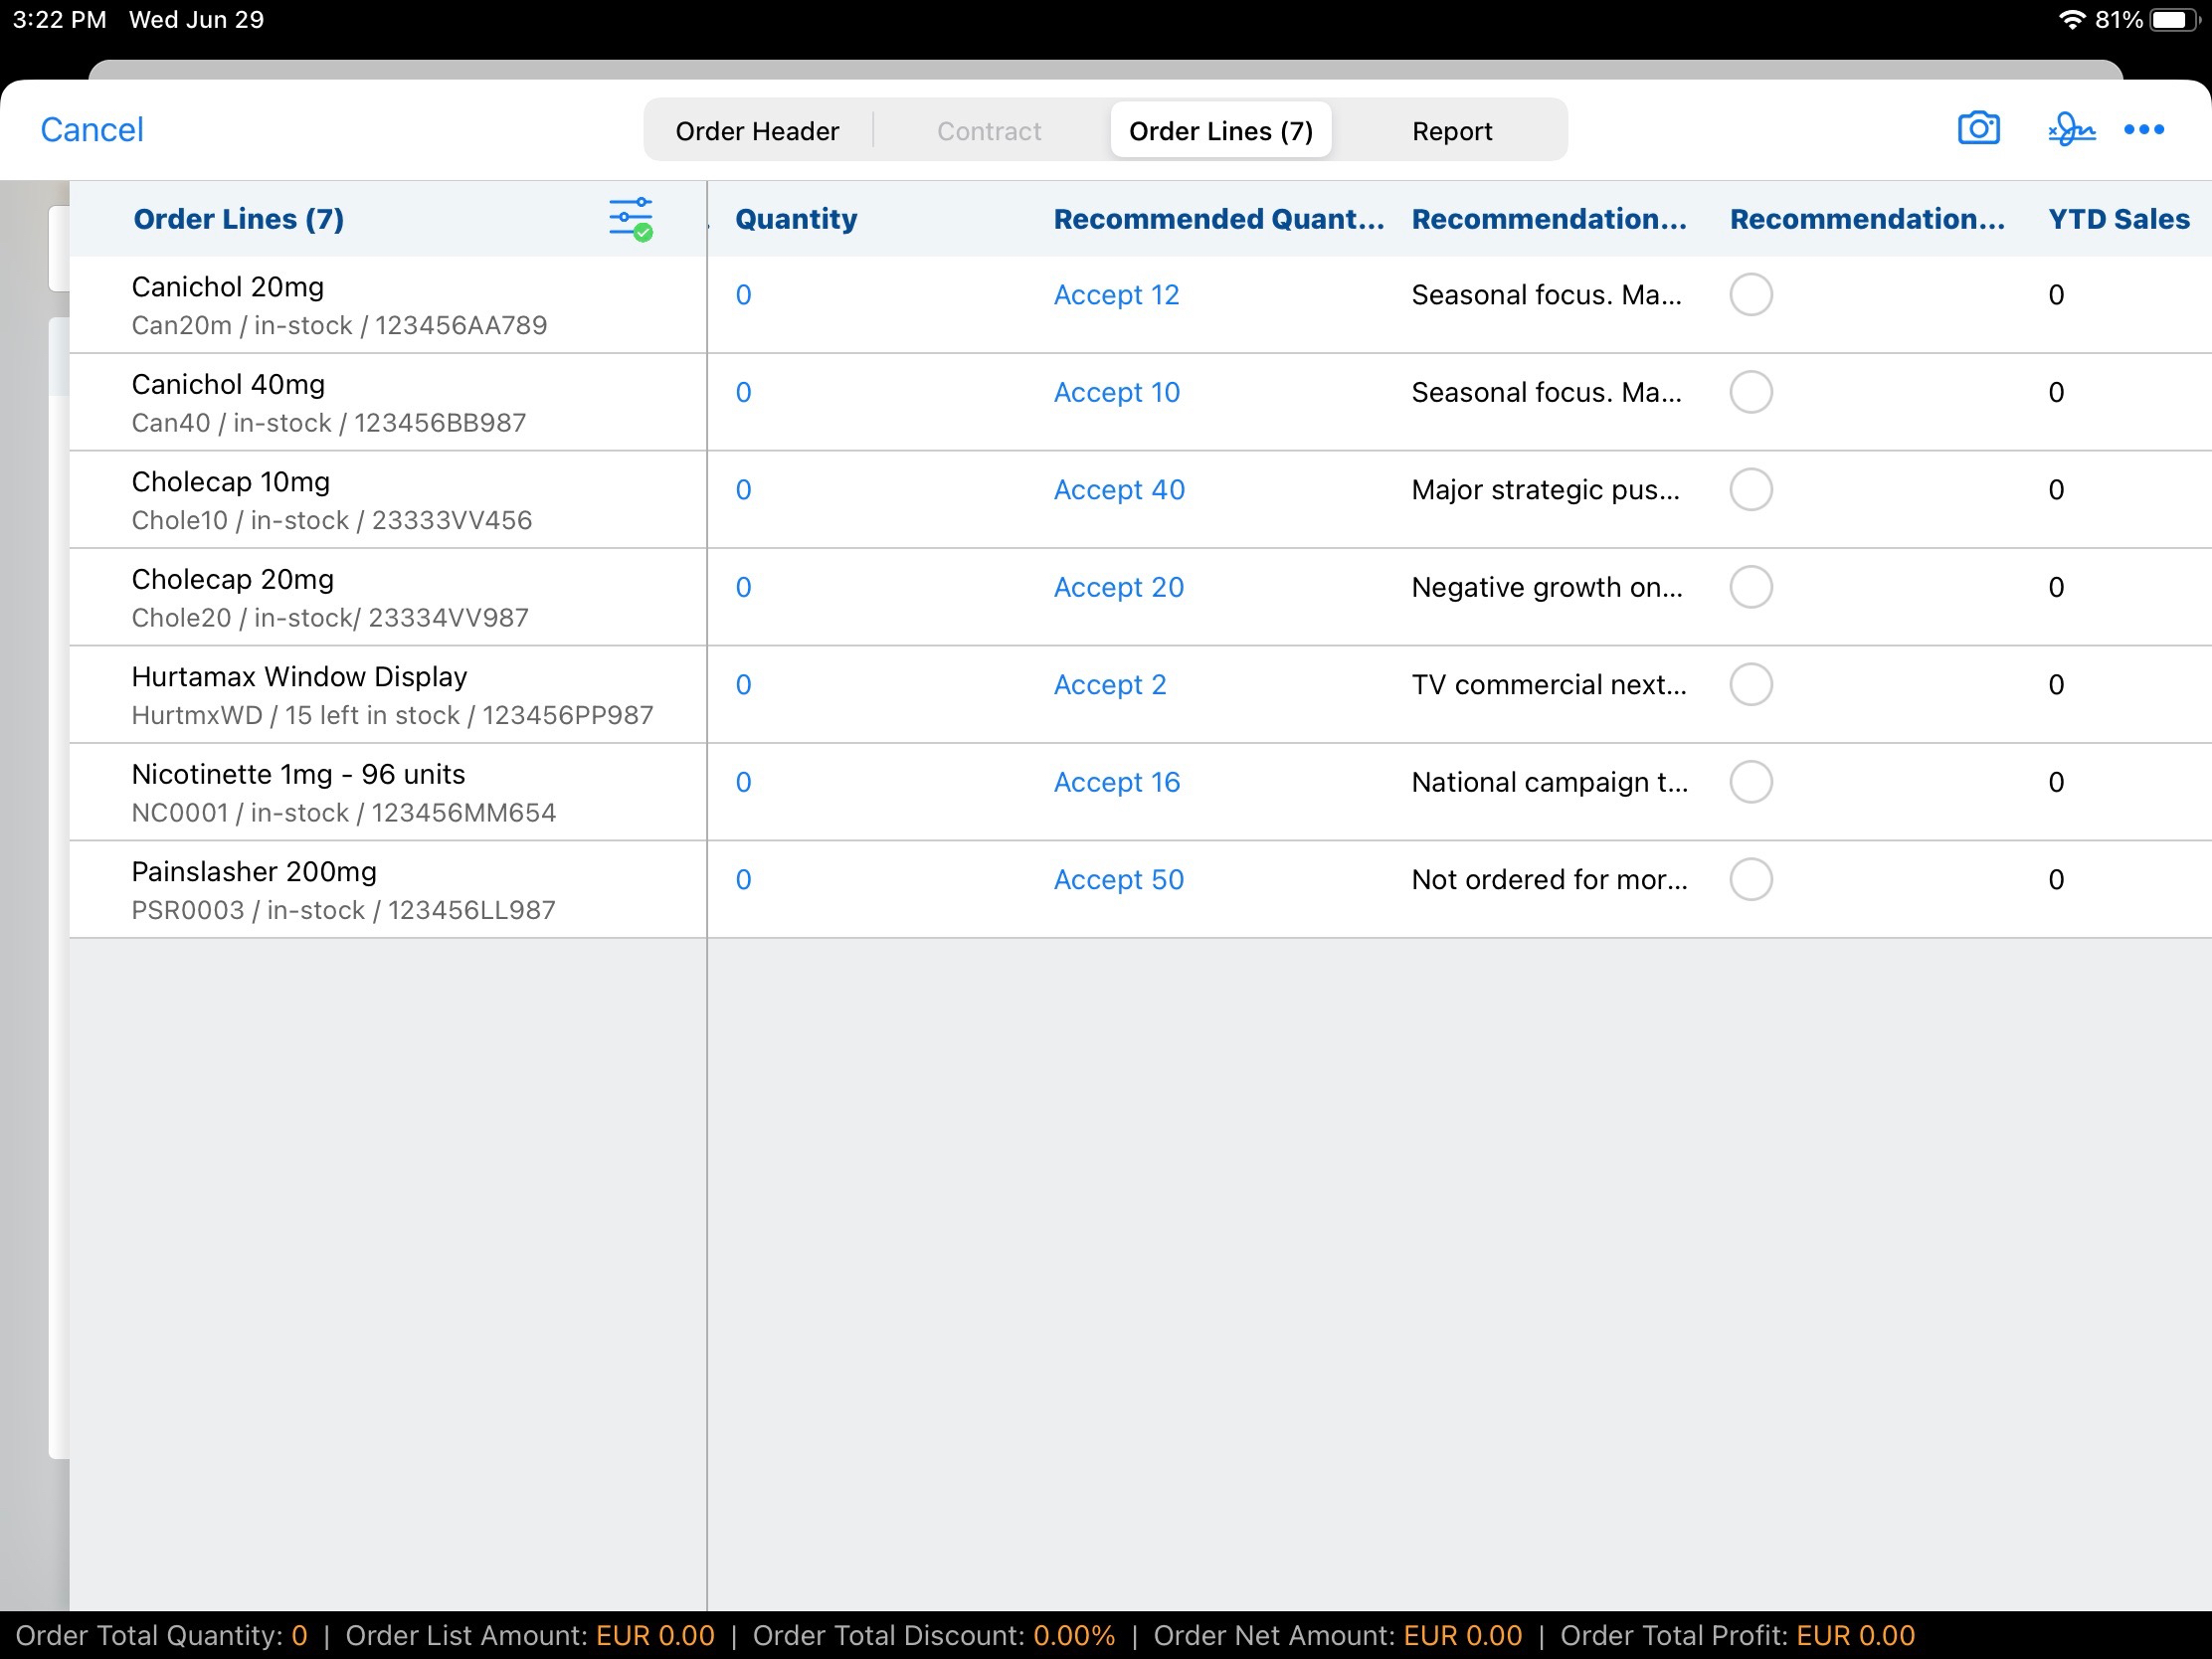Open the camera photo capture icon
This screenshot has height=1659, width=2212.
(1977, 129)
